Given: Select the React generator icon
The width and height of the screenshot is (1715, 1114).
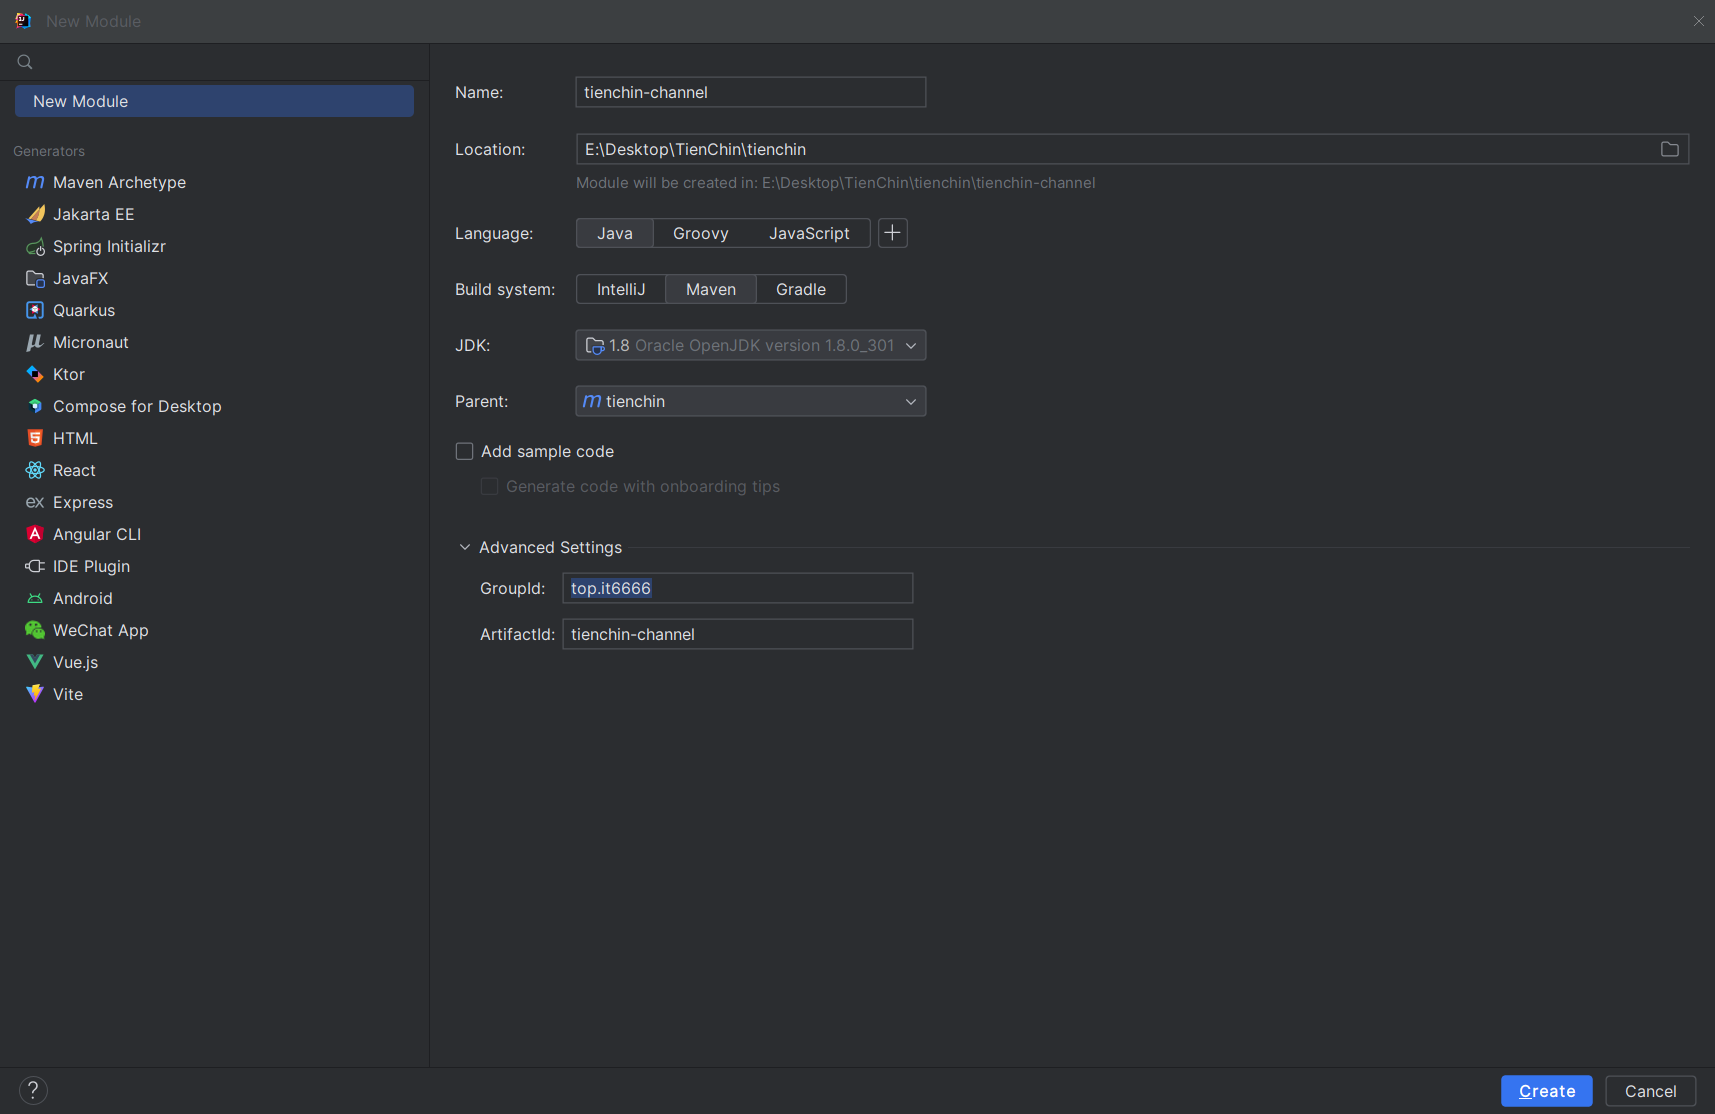Looking at the screenshot, I should [x=35, y=470].
